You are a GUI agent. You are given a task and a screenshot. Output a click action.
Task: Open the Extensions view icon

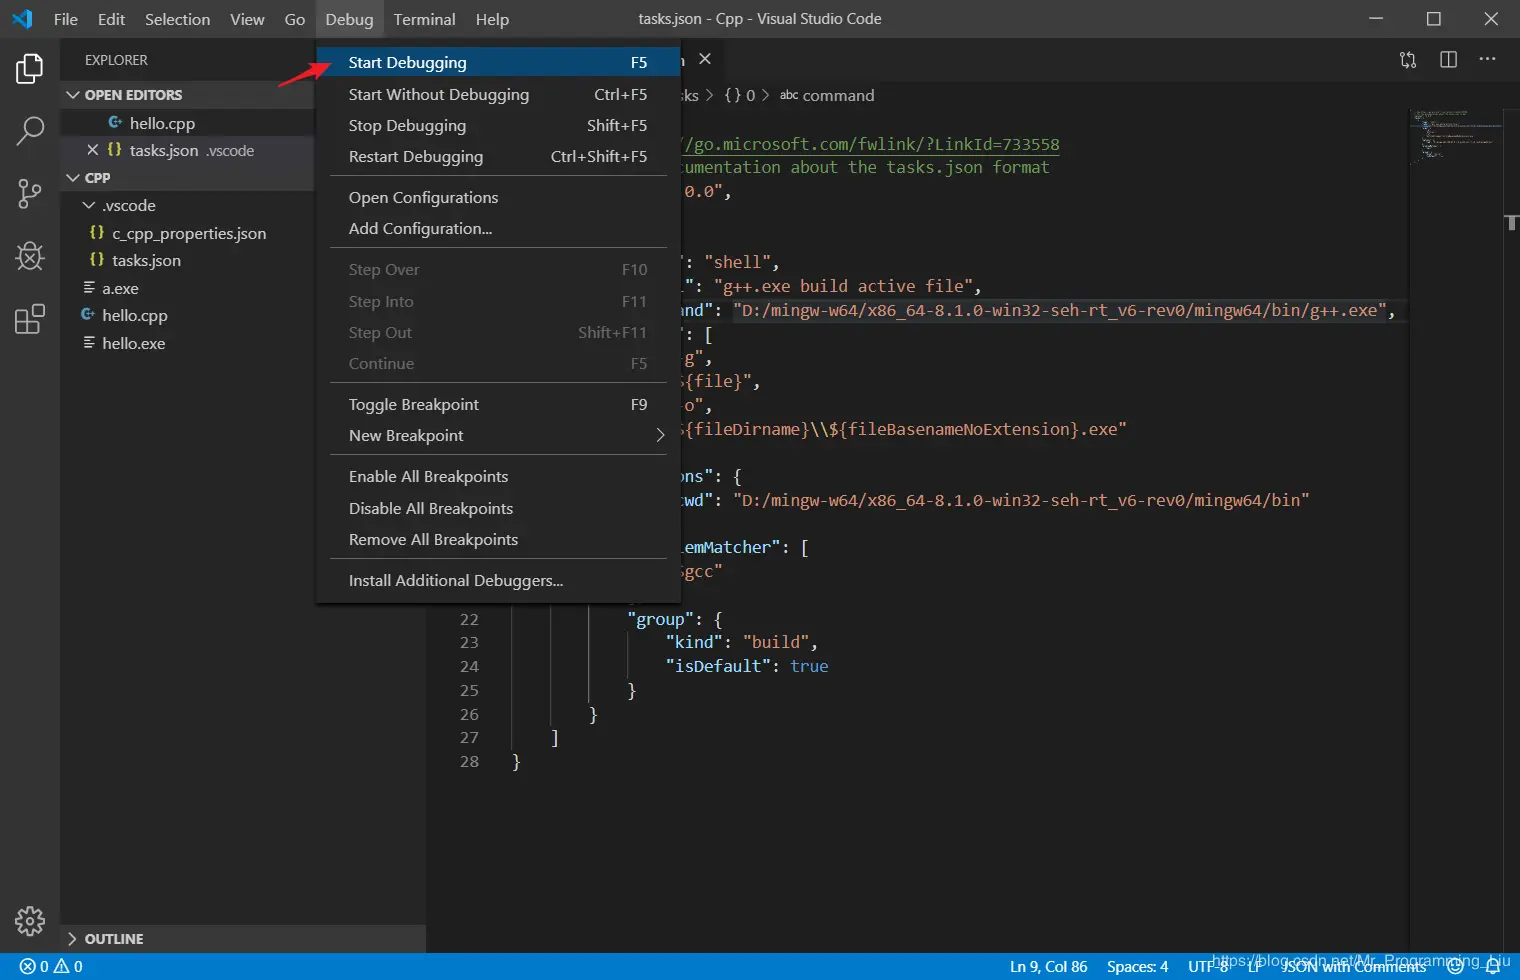coord(30,319)
